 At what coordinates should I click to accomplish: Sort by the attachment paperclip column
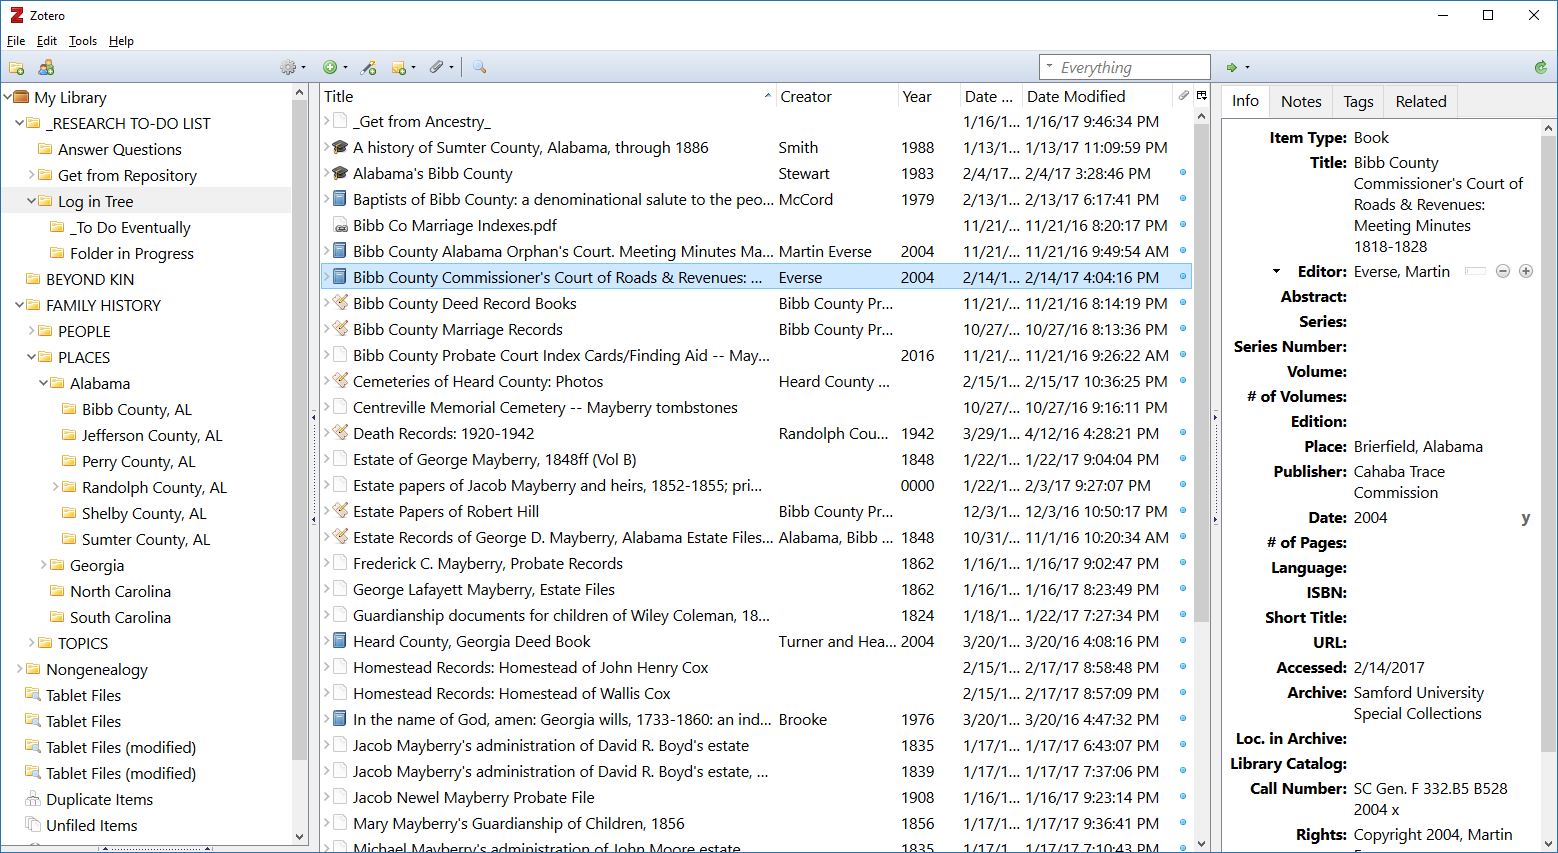coord(1183,96)
